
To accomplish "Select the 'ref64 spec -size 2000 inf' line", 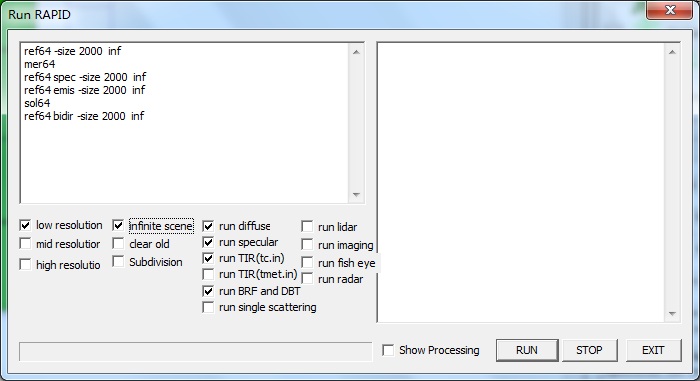I will (x=85, y=77).
